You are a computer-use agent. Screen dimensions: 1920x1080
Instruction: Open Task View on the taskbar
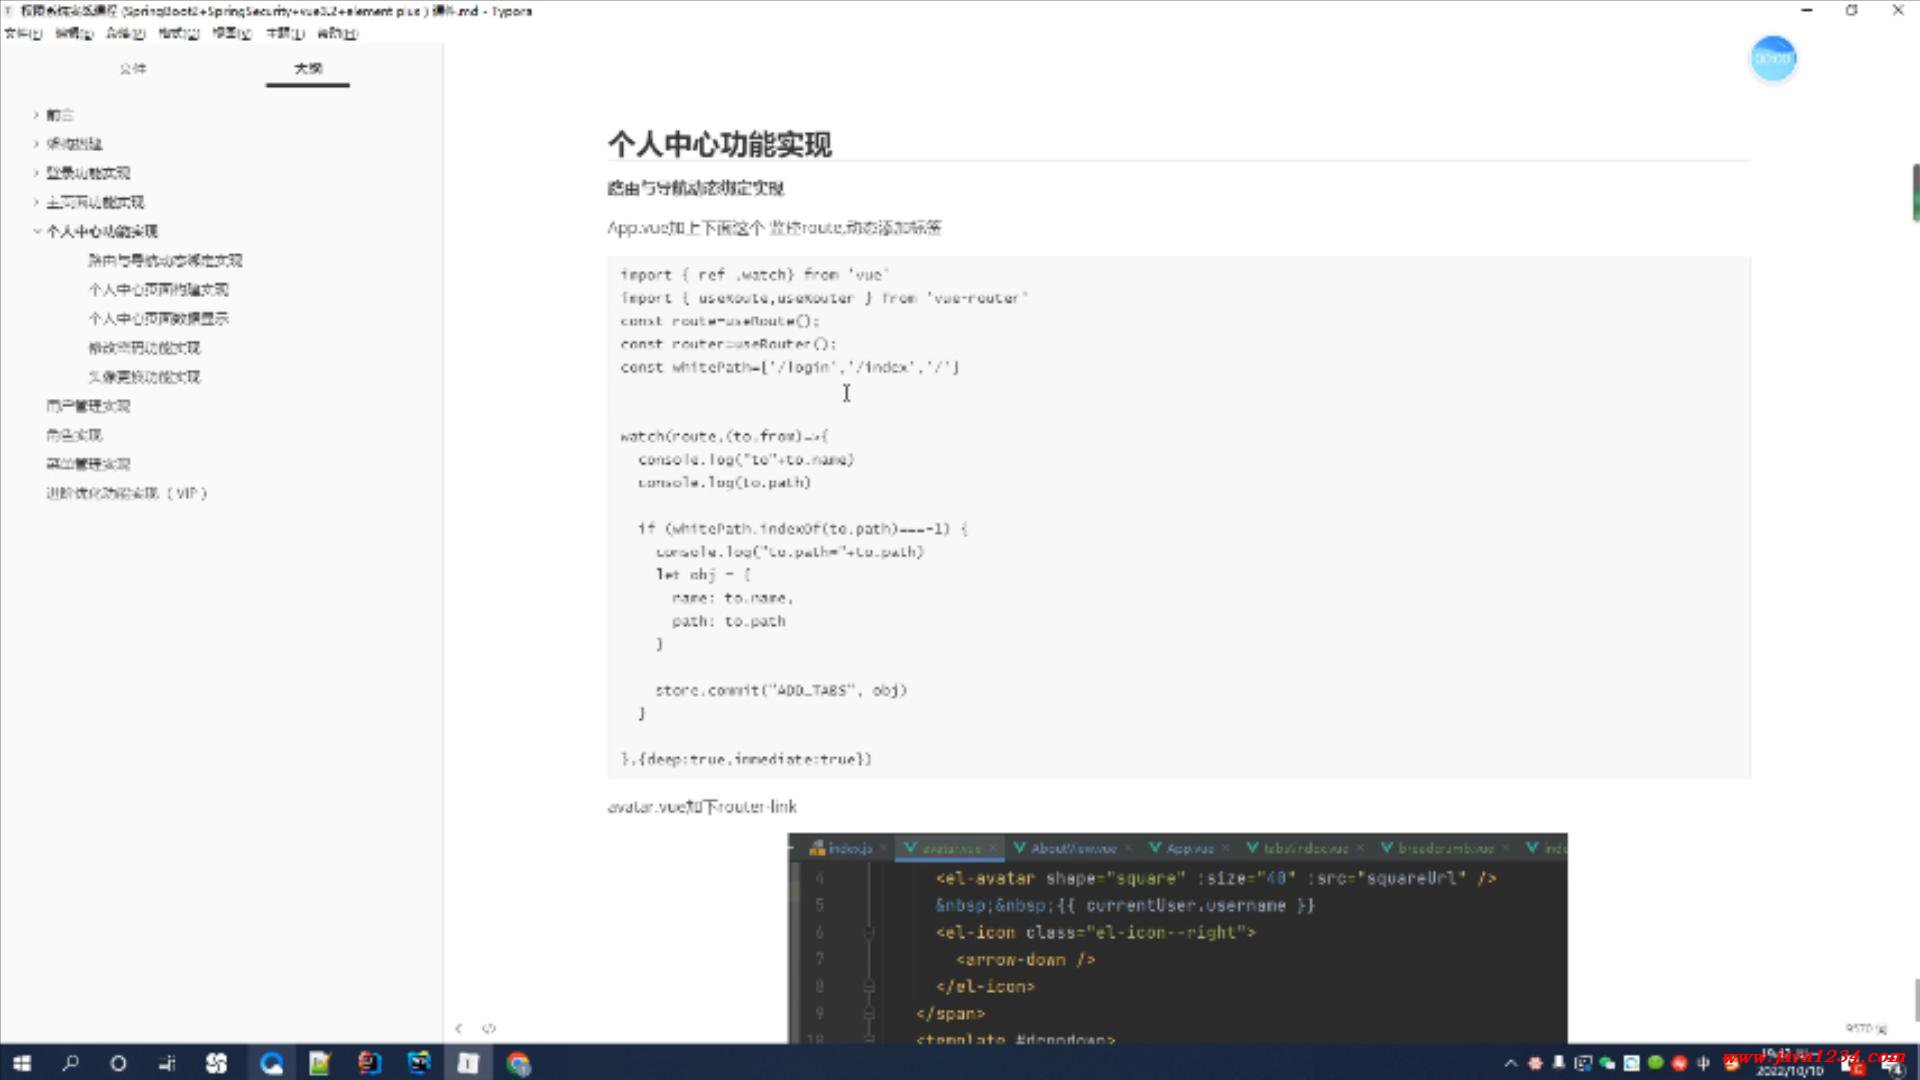[167, 1063]
